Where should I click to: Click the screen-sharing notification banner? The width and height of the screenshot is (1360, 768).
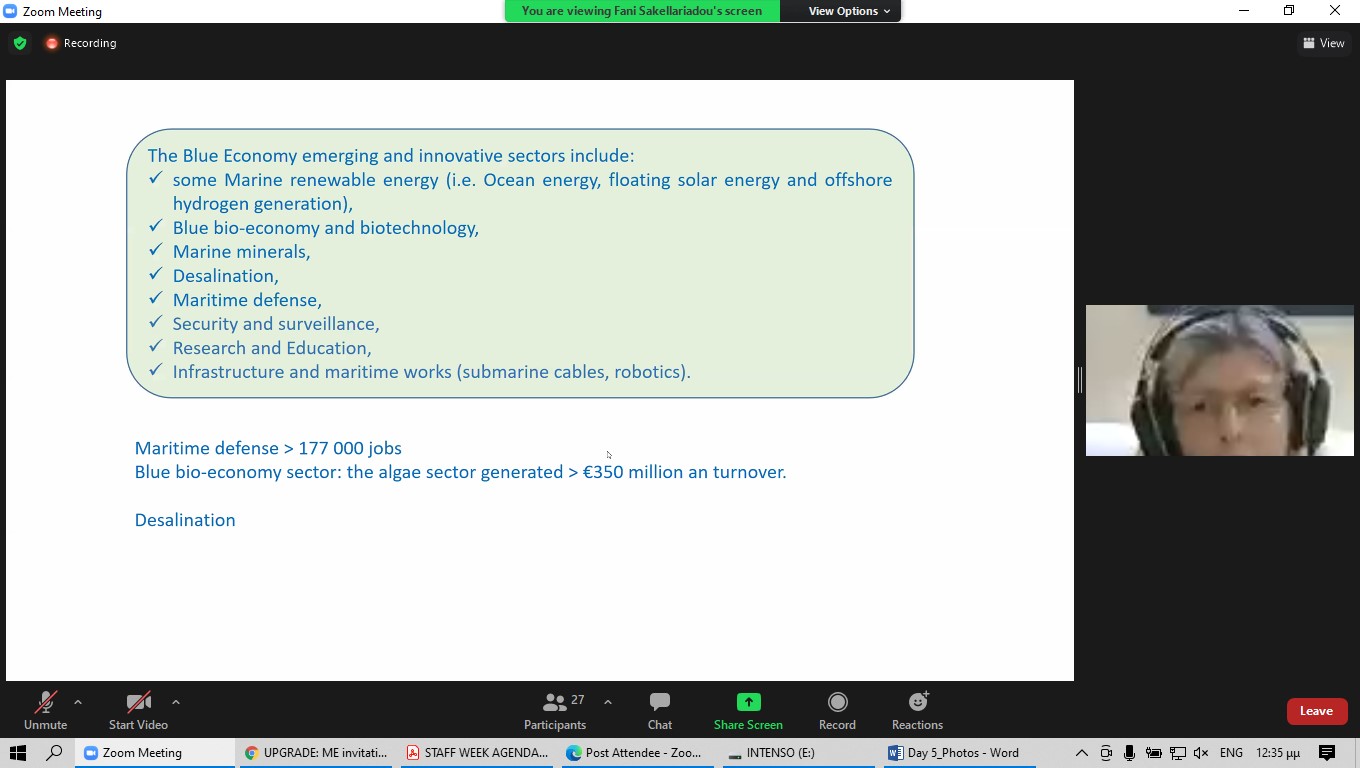642,11
